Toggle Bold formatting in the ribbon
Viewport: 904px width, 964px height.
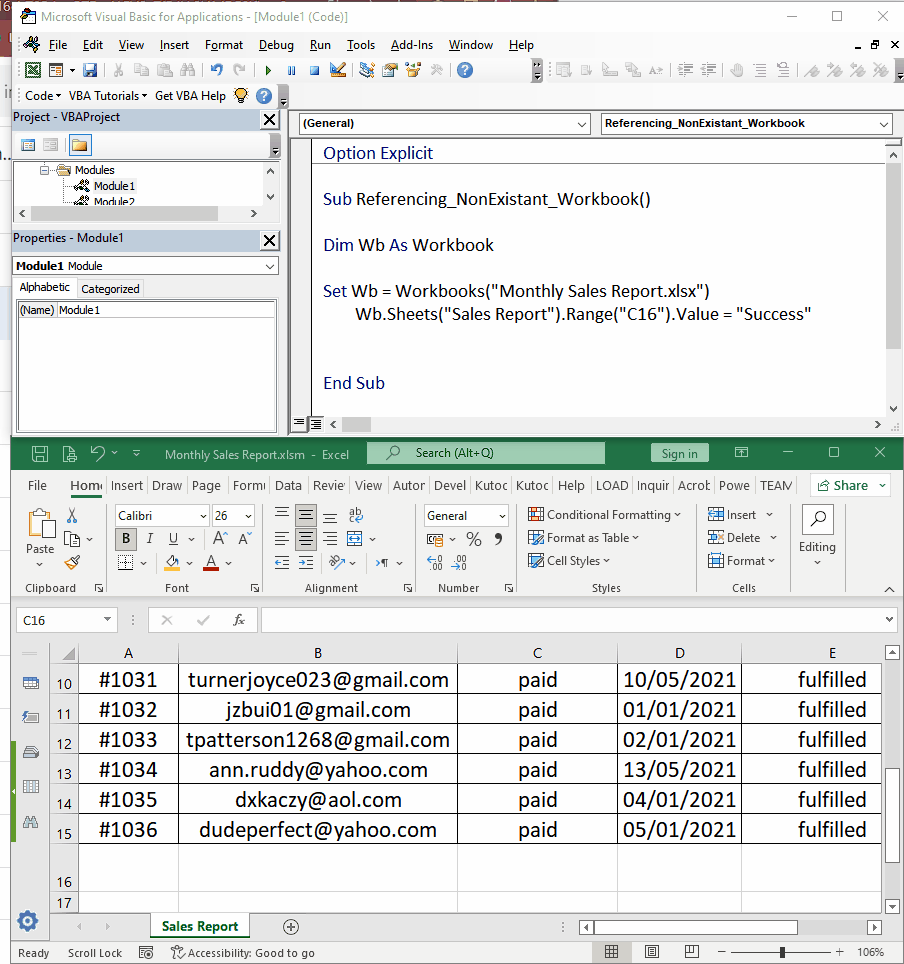124,538
